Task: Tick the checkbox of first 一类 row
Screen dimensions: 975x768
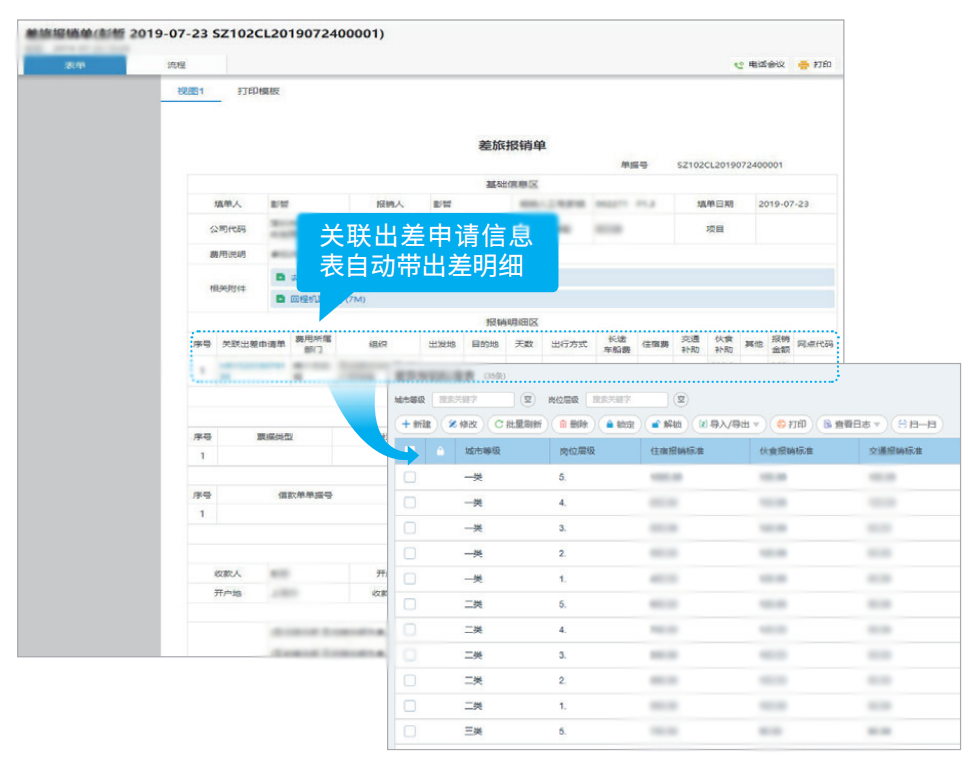Action: 410,477
